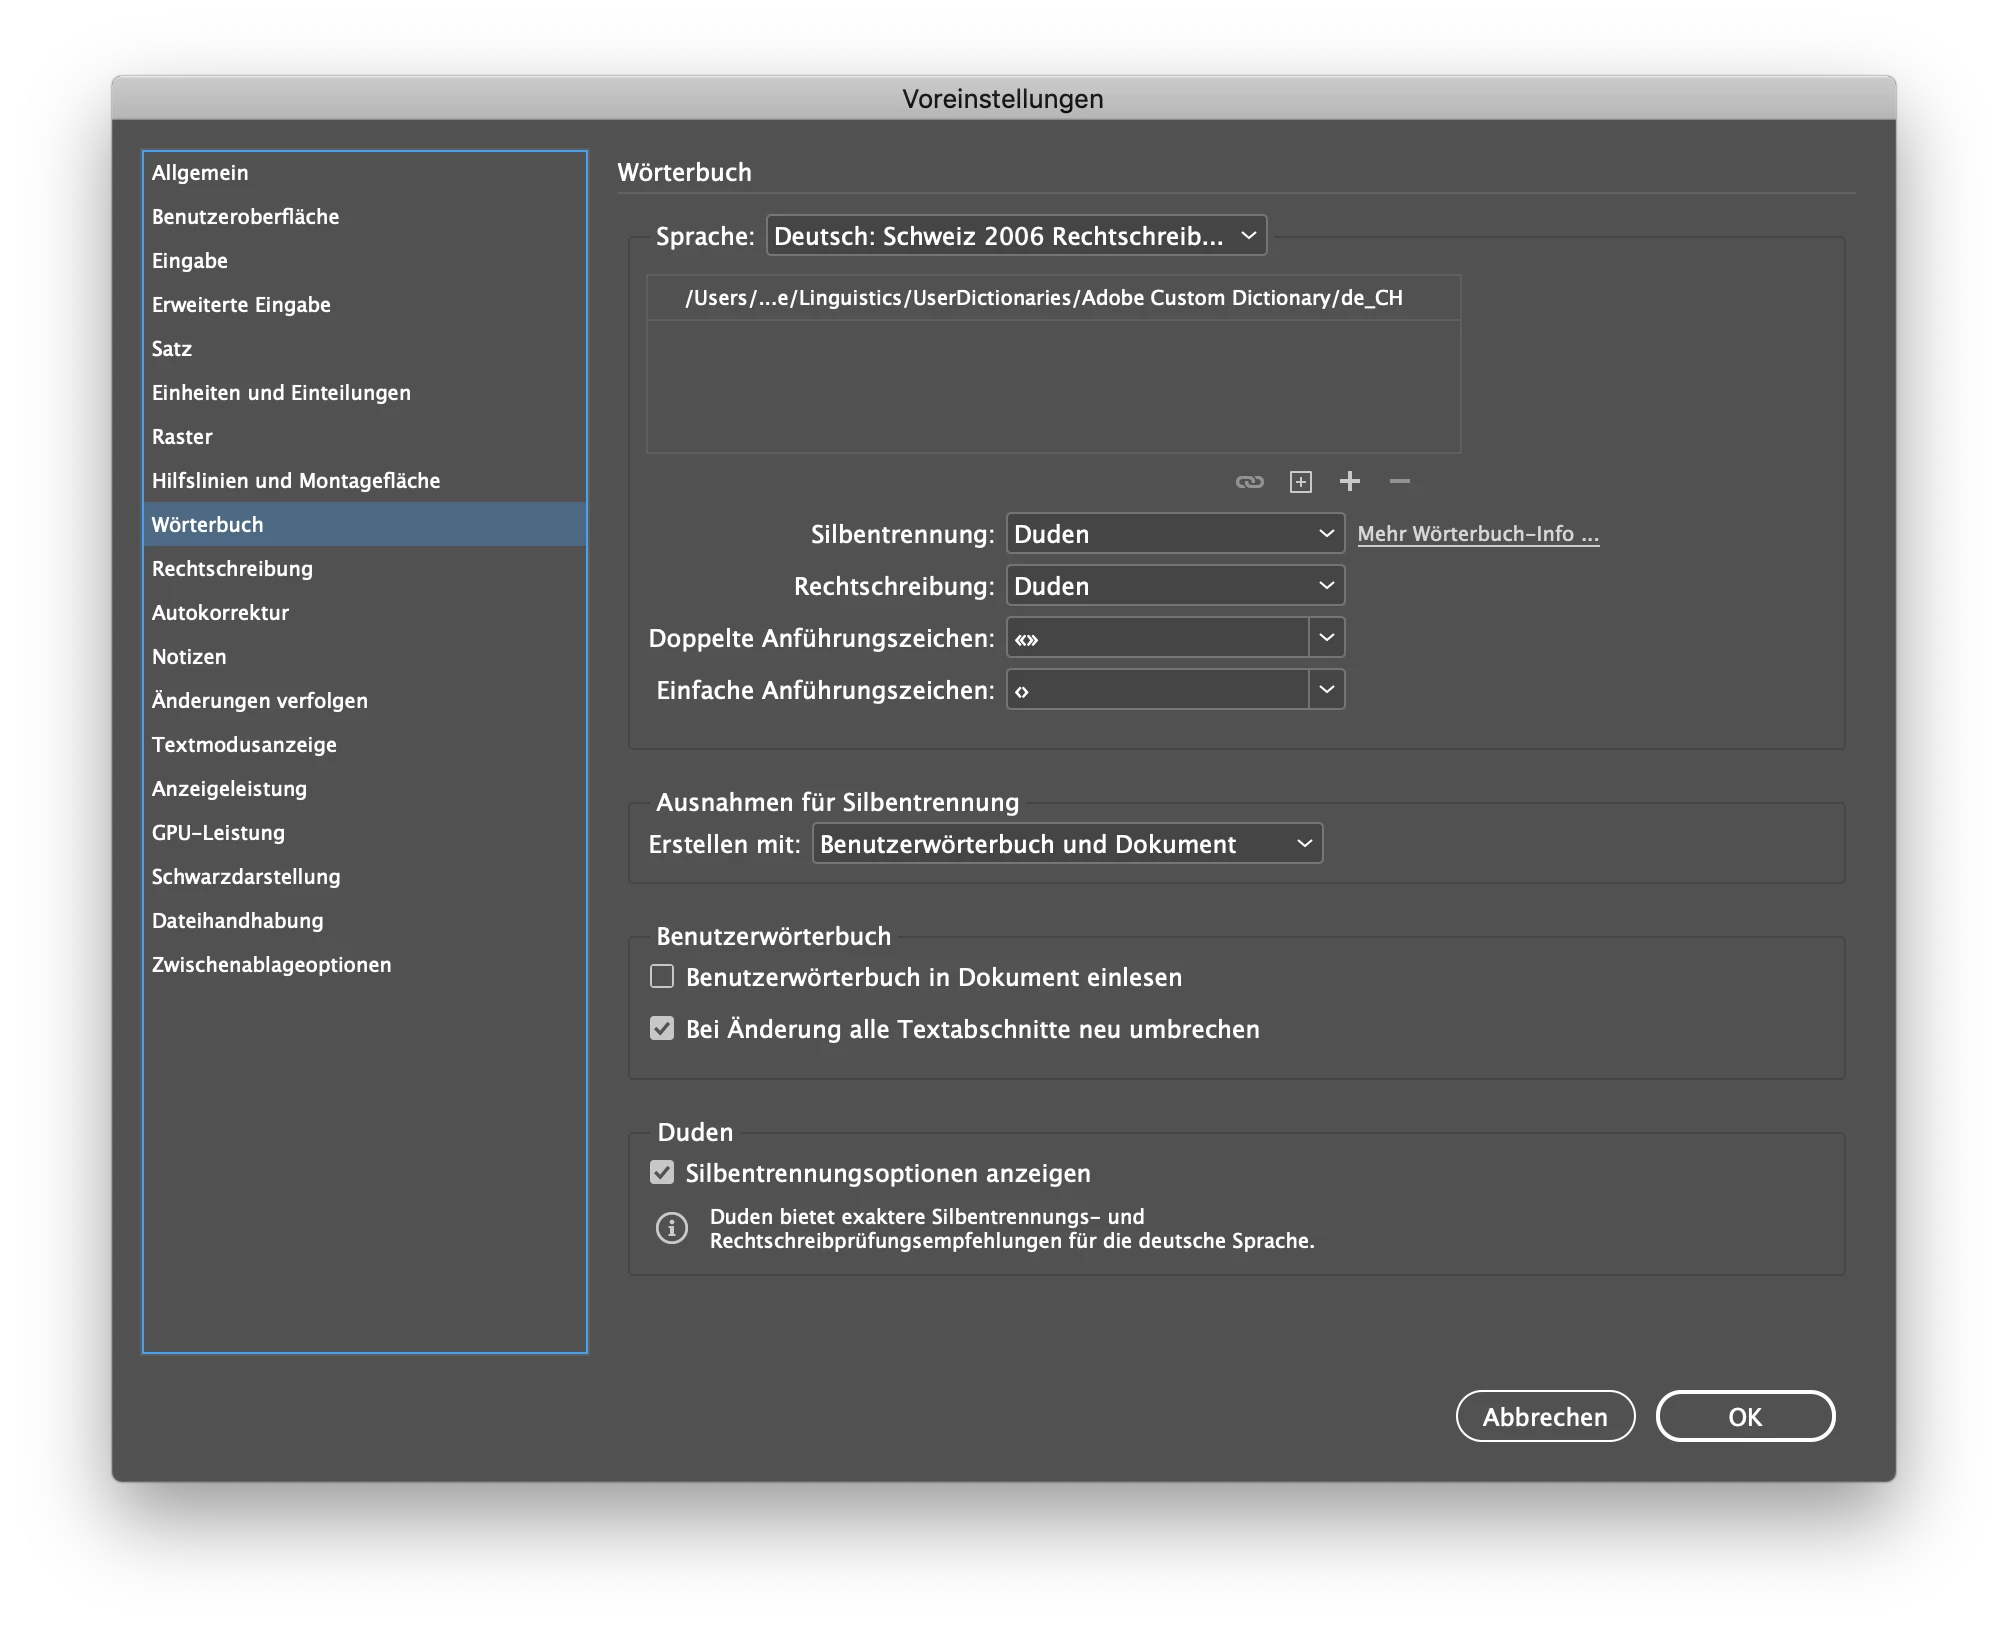Viewport: 2008px width, 1630px height.
Task: Click the Duden info circle icon
Action: [671, 1228]
